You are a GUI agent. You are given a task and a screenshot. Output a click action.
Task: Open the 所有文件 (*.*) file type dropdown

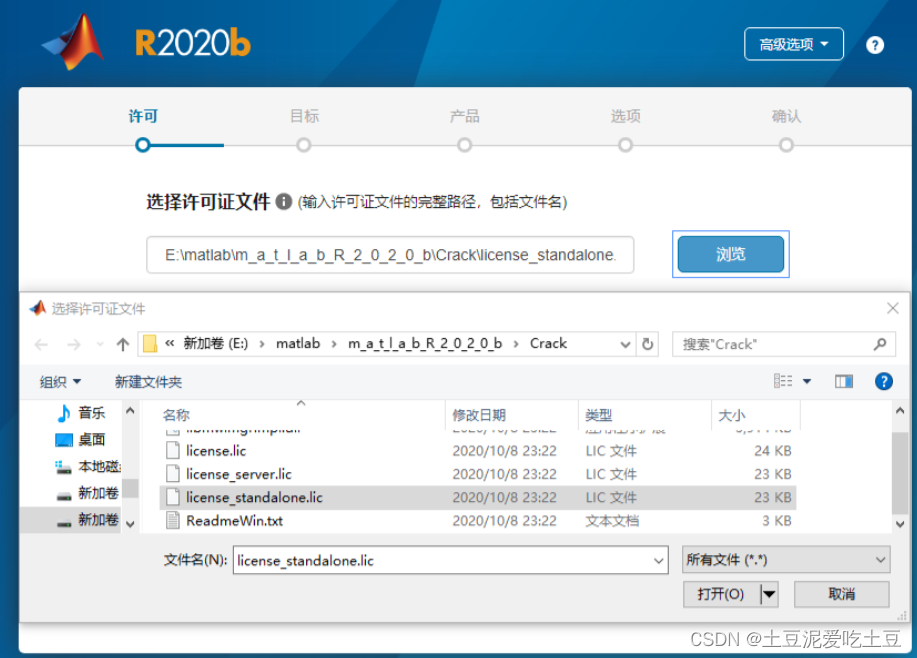786,560
